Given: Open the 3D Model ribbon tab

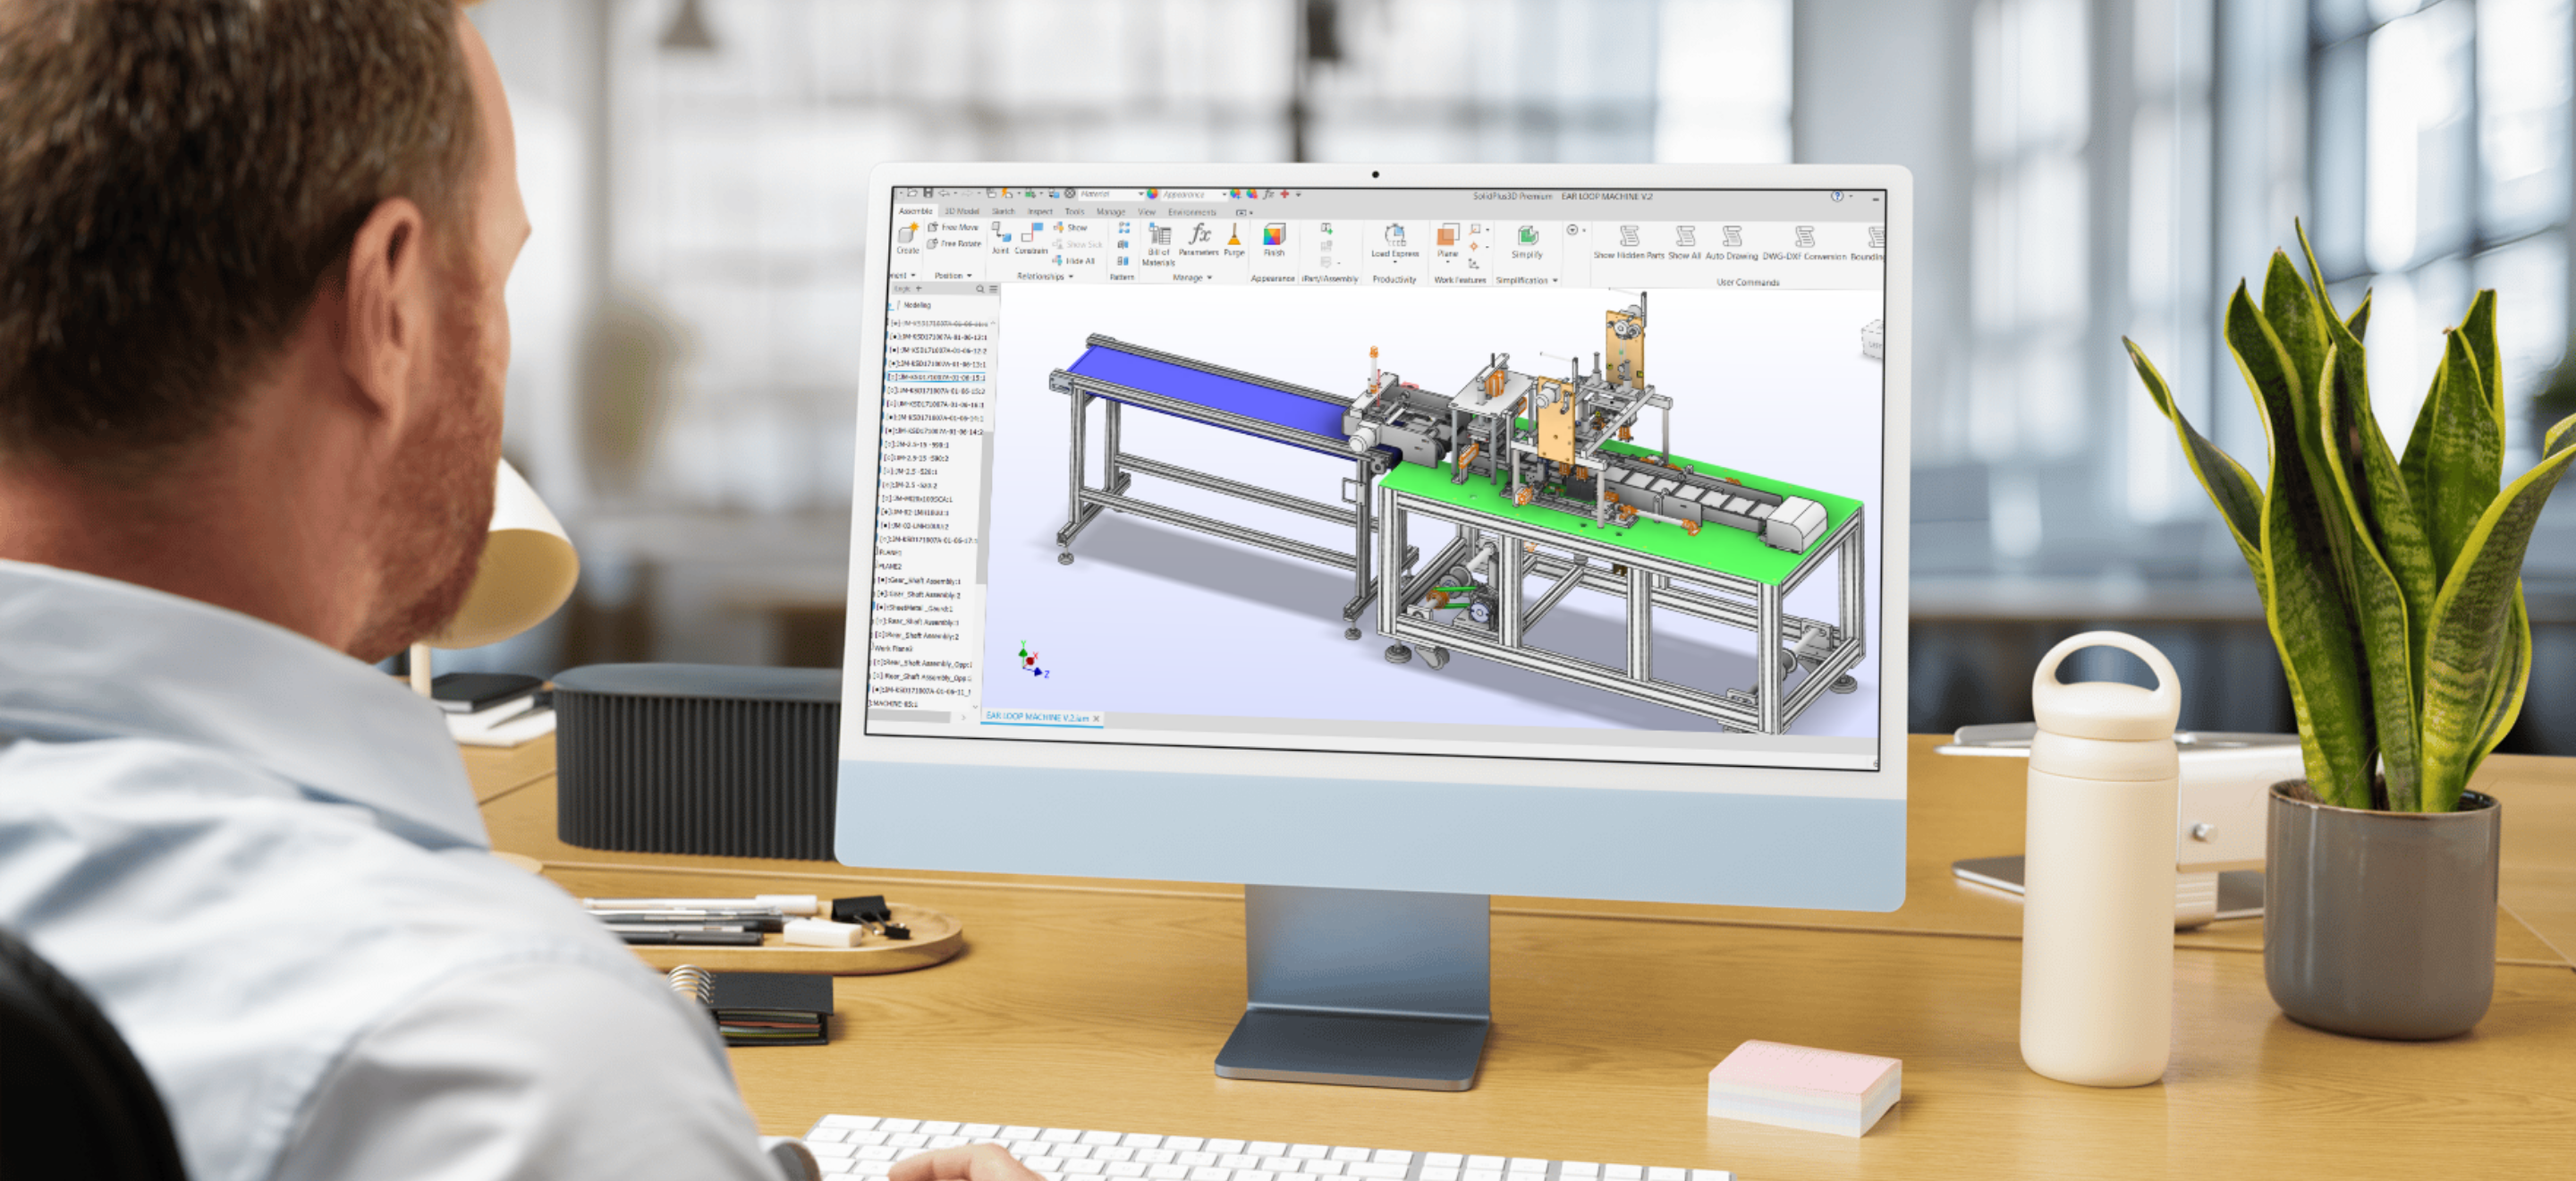Looking at the screenshot, I should 962,211.
